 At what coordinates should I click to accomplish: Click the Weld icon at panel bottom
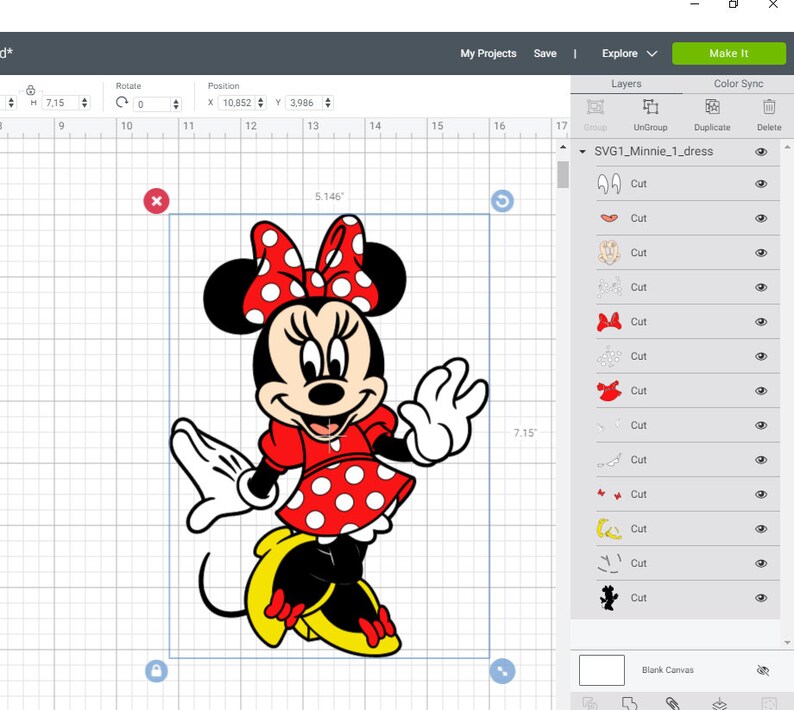pyautogui.click(x=629, y=703)
